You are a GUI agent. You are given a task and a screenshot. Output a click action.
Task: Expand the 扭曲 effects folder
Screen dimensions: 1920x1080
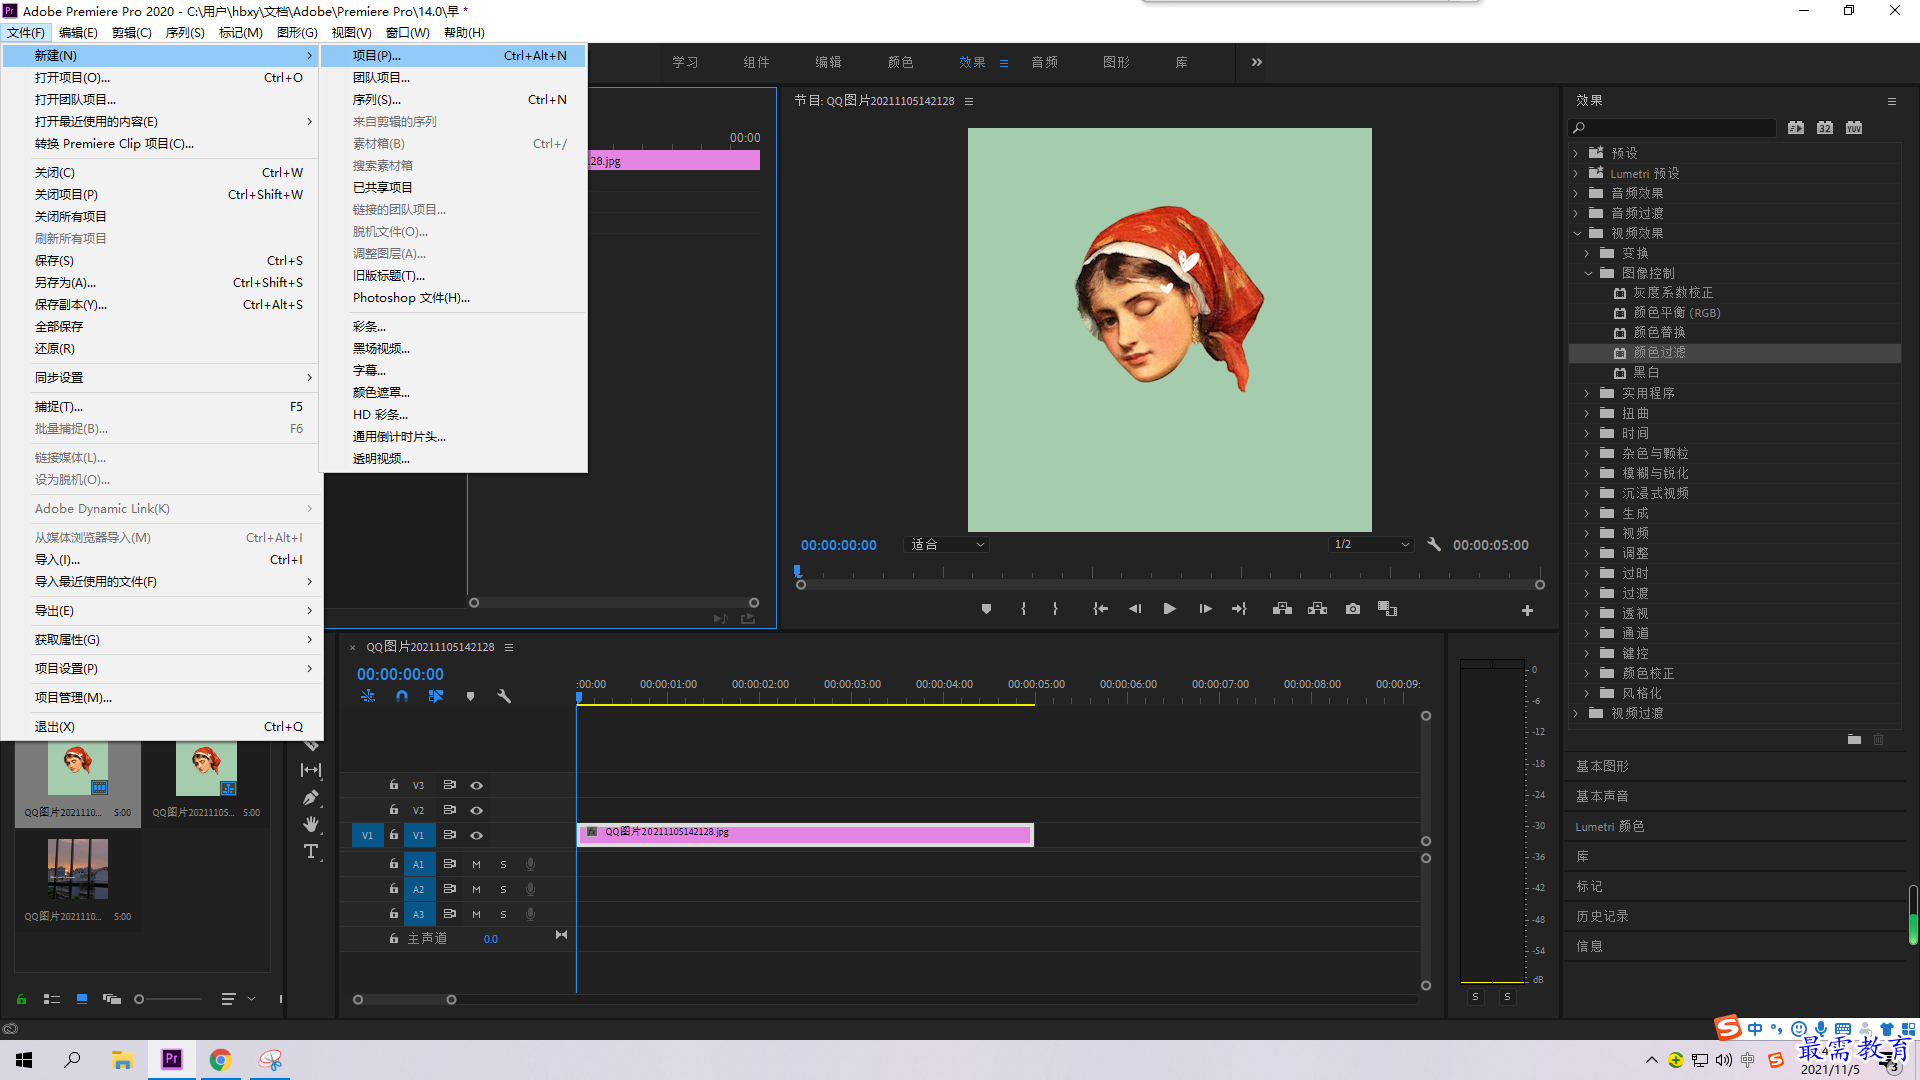pyautogui.click(x=1587, y=413)
